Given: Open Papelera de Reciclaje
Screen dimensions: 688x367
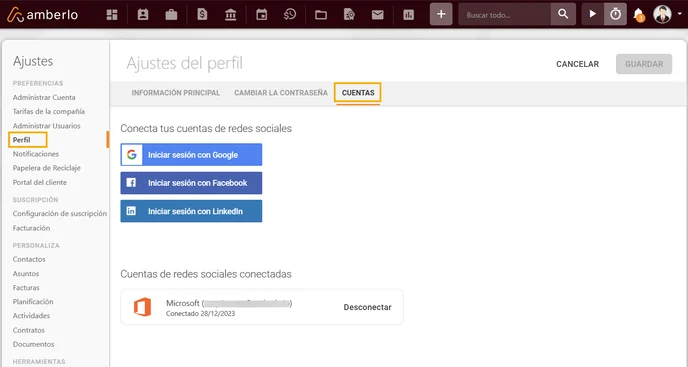Looking at the screenshot, I should [47, 168].
